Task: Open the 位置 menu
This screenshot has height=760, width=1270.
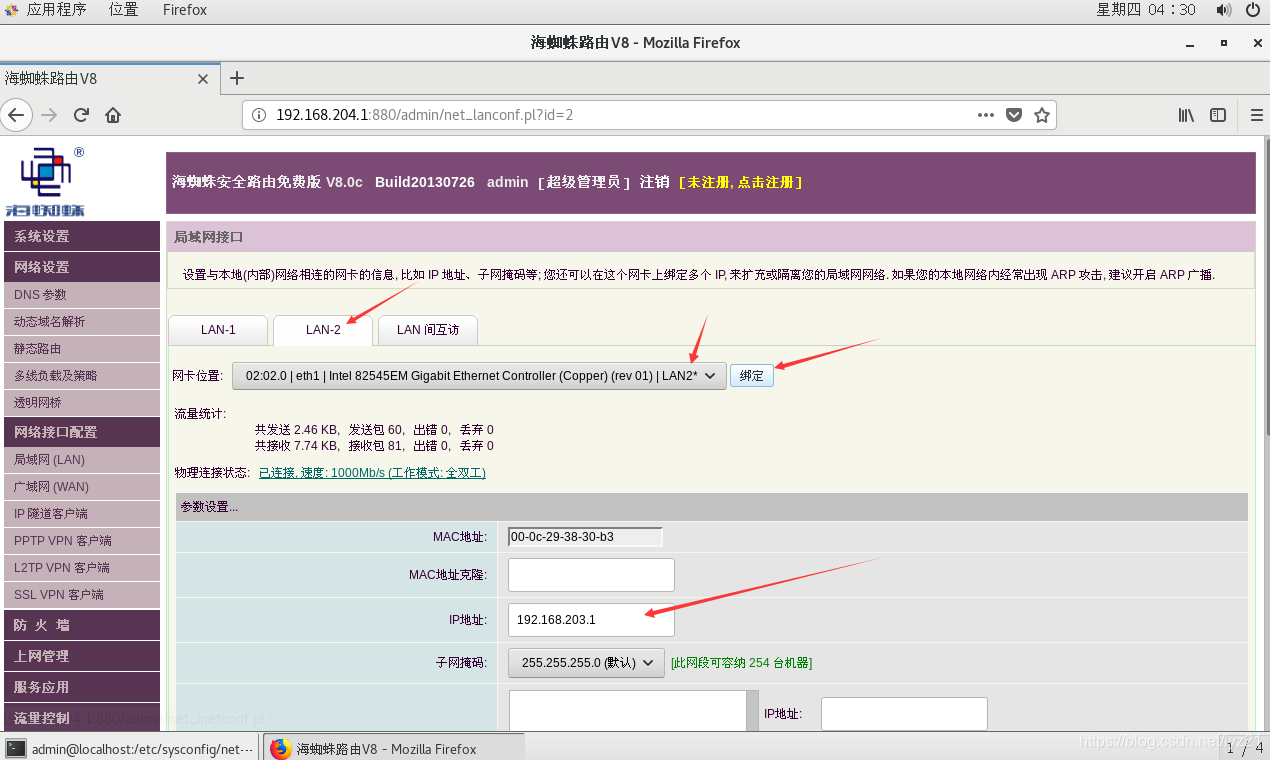Action: [x=124, y=10]
